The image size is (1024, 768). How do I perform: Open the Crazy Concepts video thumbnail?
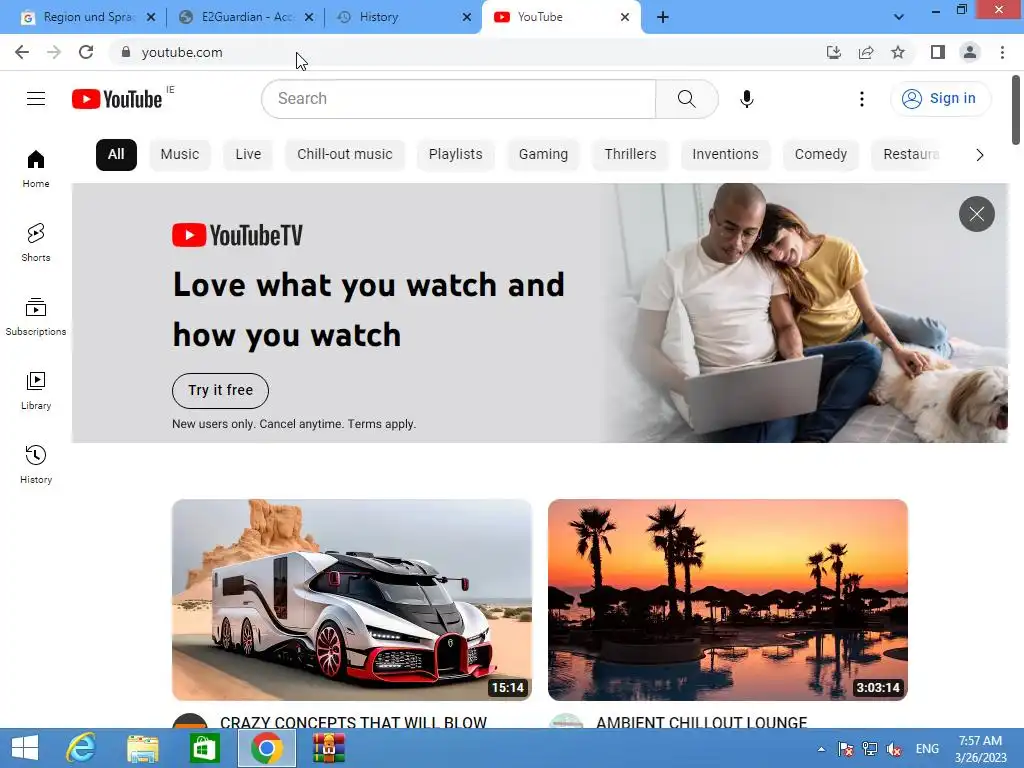(352, 600)
